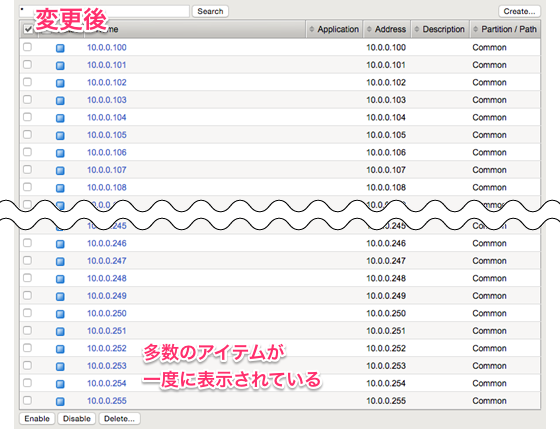
Task: Open the 10.0.0.100 name link
Action: pyautogui.click(x=107, y=47)
